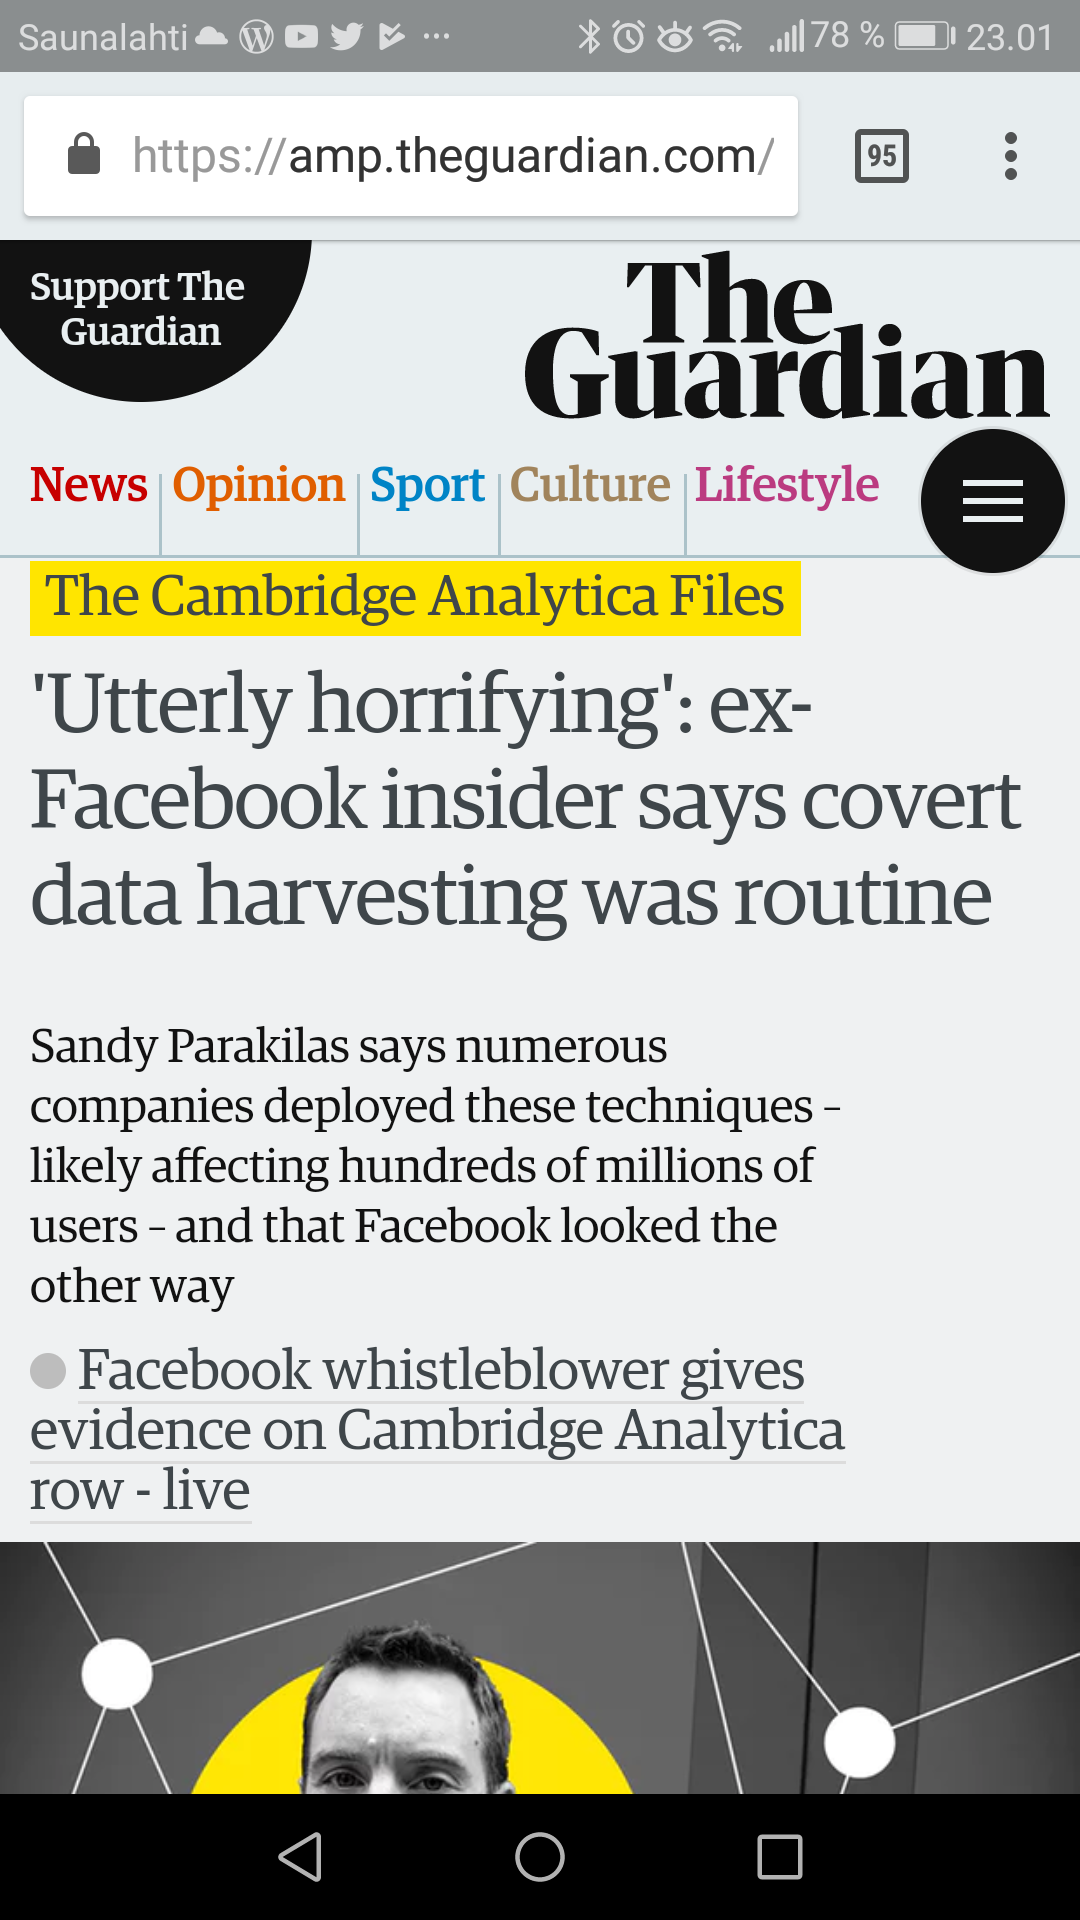This screenshot has width=1080, height=1920.
Task: Select the Culture section
Action: click(590, 485)
